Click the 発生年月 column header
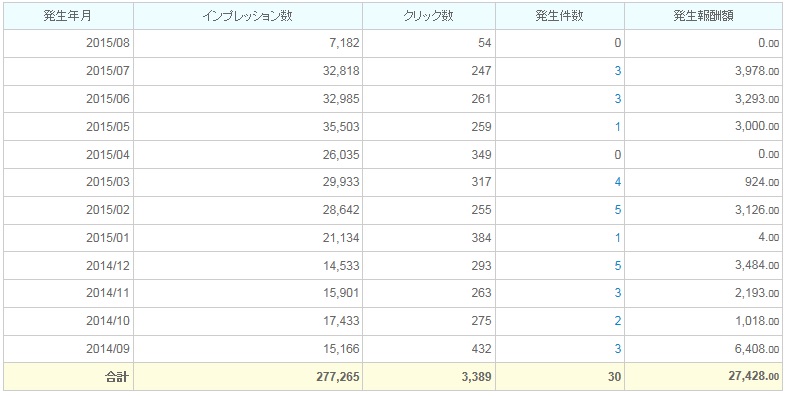 [68, 16]
